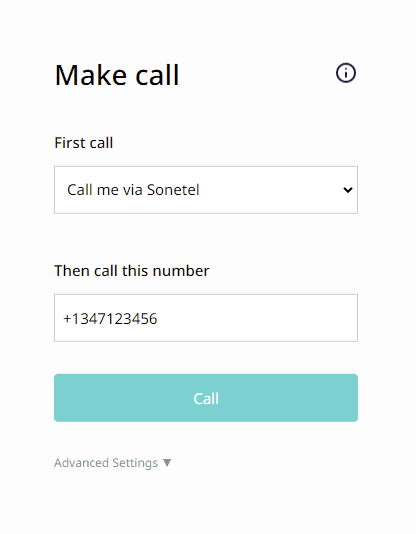
Task: Click the chevron arrow in Sonetel dropdown
Action: 348,190
